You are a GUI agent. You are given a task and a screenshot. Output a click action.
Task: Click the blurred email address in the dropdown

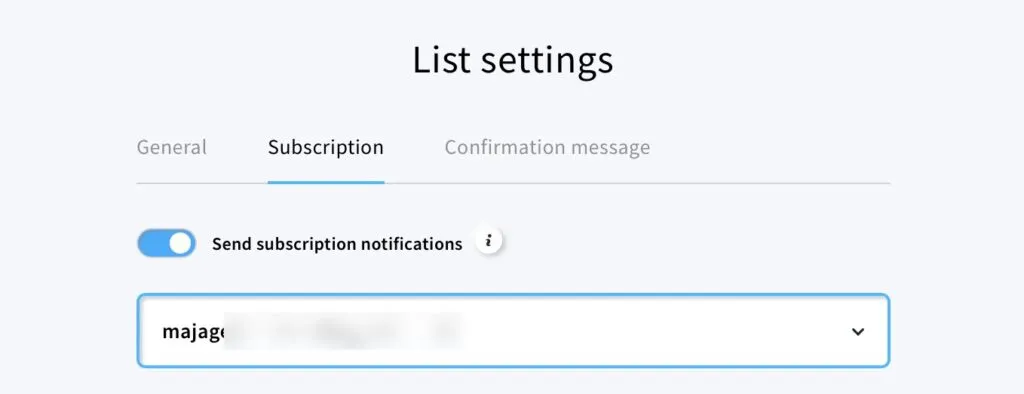(343, 331)
